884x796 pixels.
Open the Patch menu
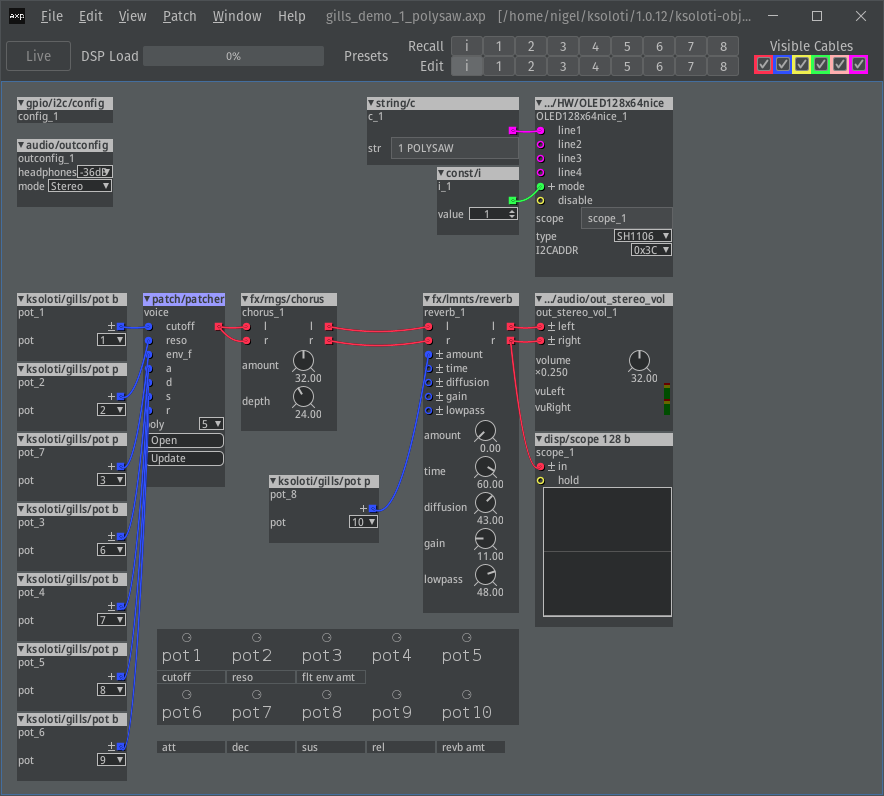tap(180, 16)
